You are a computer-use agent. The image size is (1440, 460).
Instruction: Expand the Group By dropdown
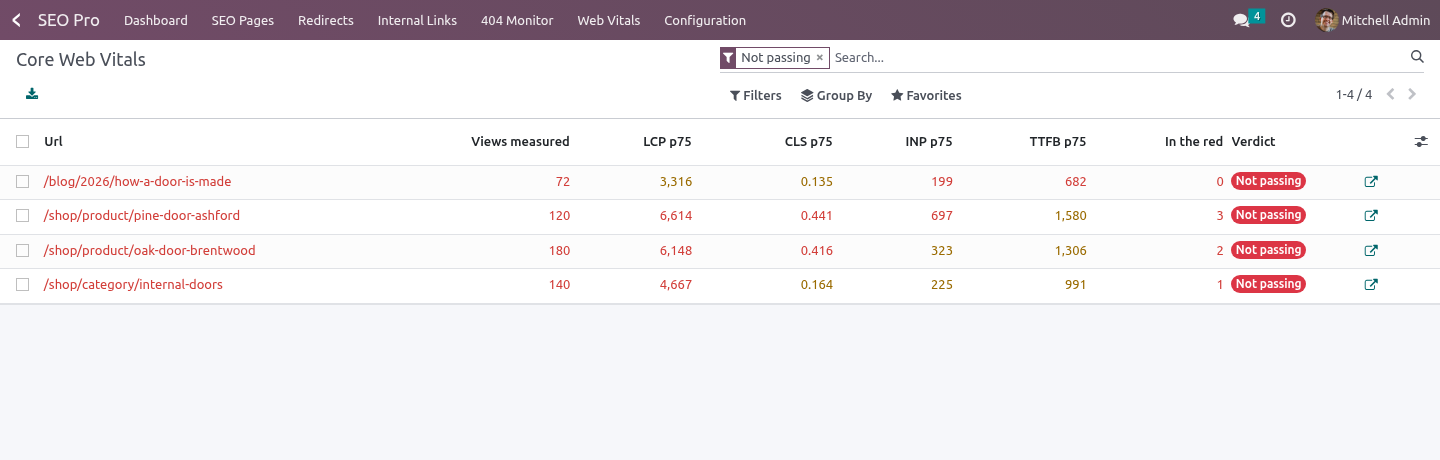pos(837,96)
